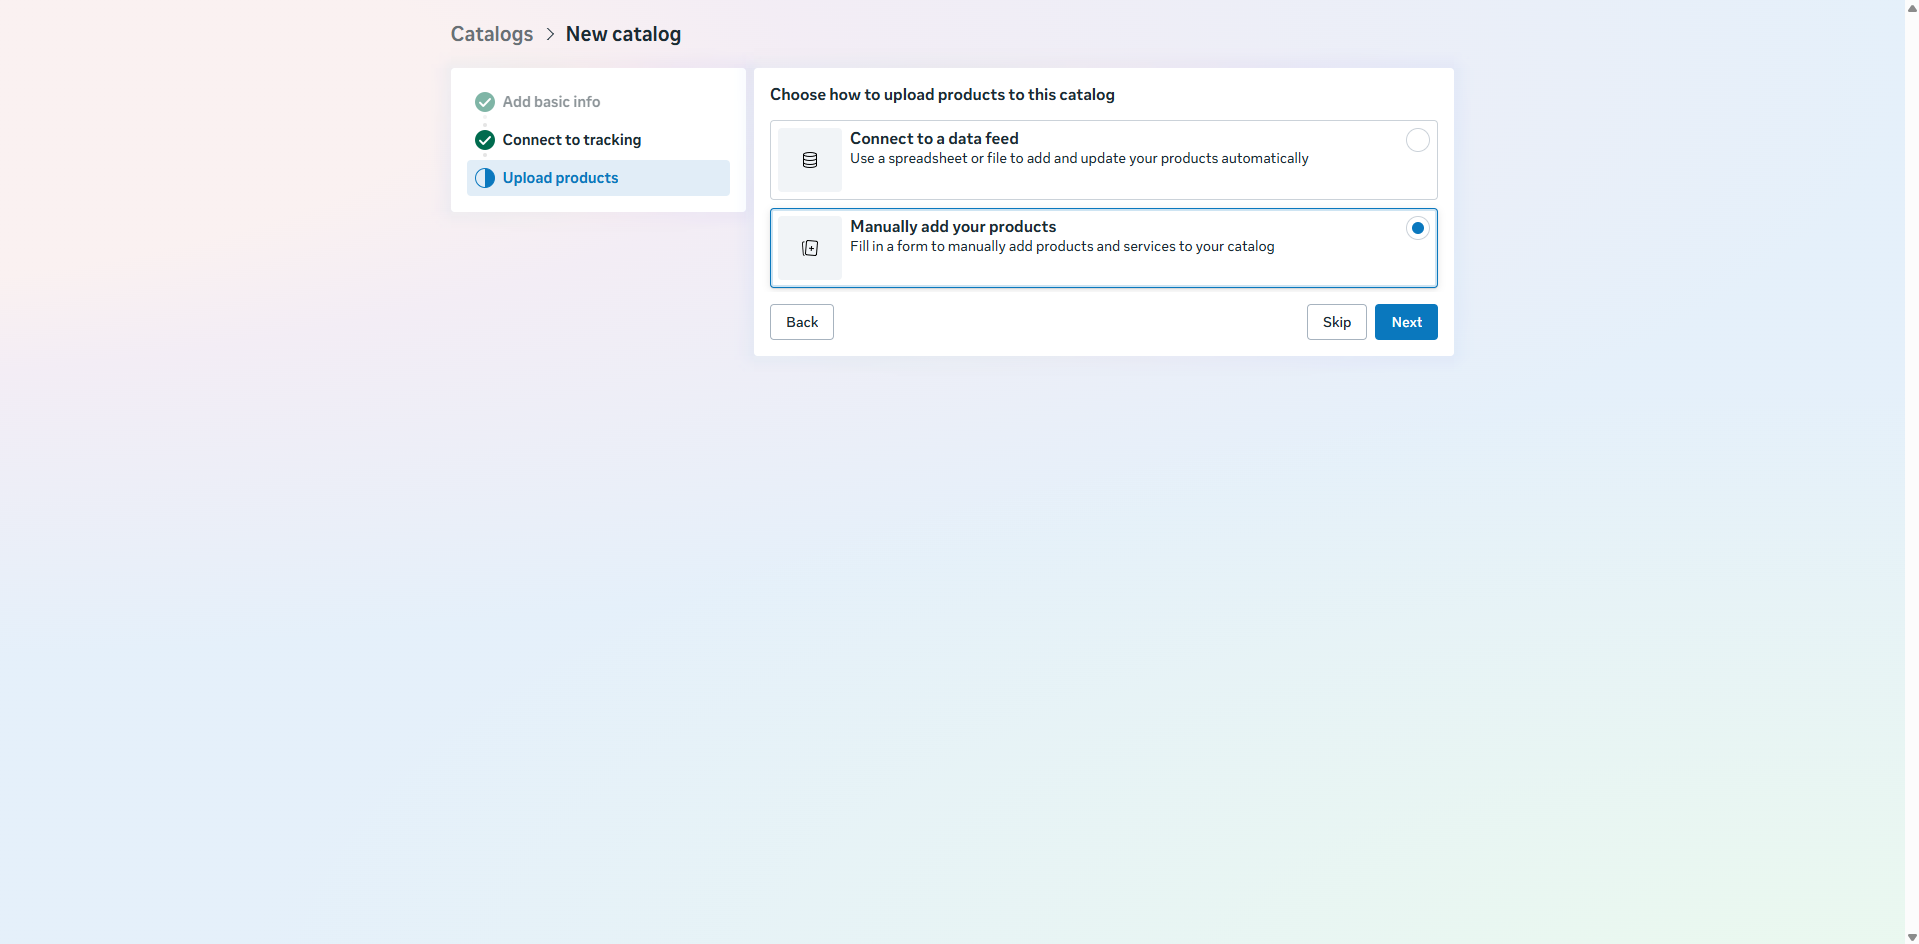Select the Connect to a data feed radio button
Viewport: 1919px width, 944px height.
[x=1417, y=140]
